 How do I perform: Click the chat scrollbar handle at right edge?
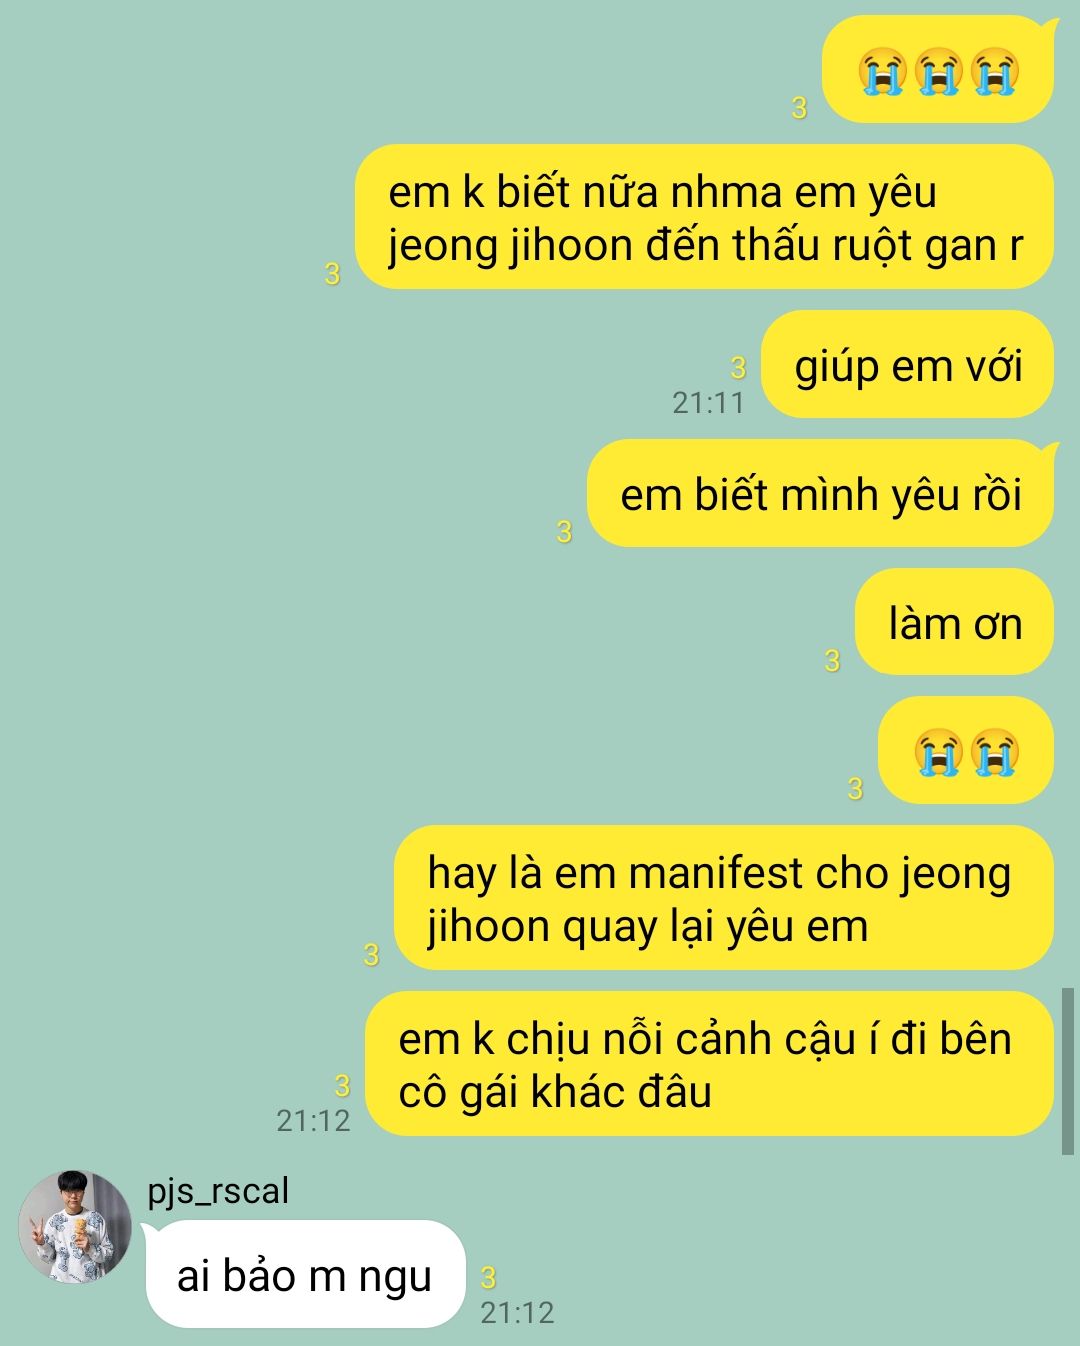pyautogui.click(x=1067, y=1071)
